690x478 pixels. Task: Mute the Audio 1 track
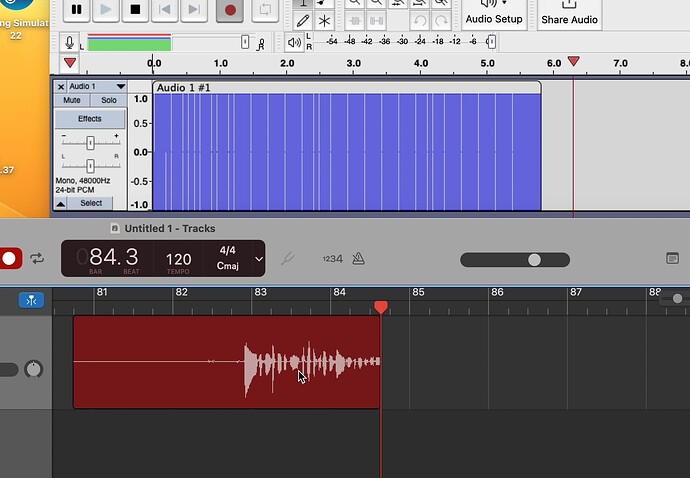72,100
